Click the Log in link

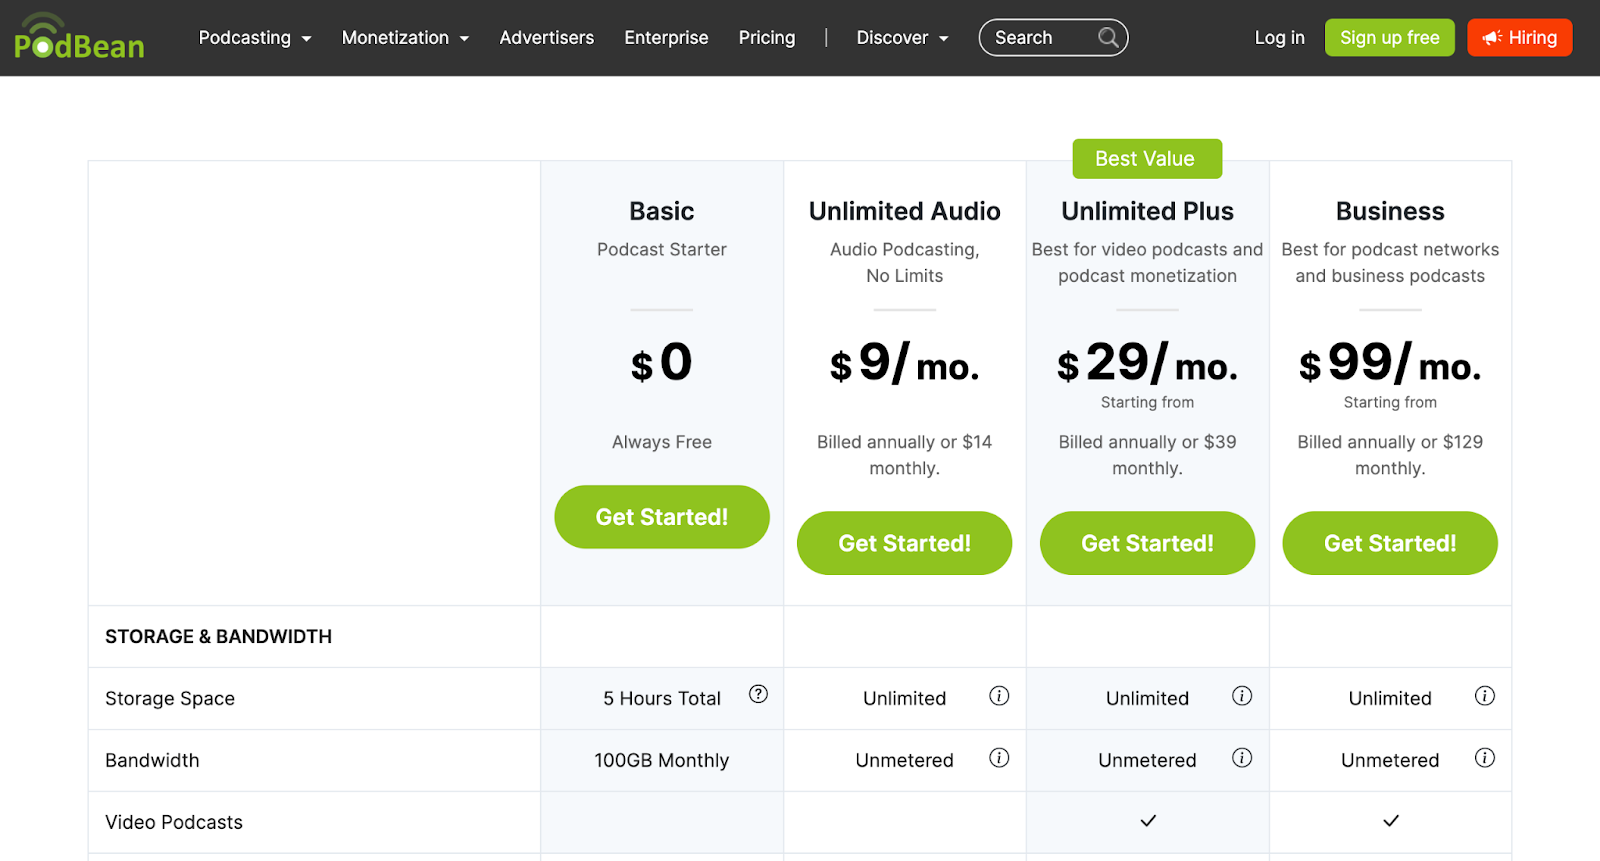[x=1279, y=38]
